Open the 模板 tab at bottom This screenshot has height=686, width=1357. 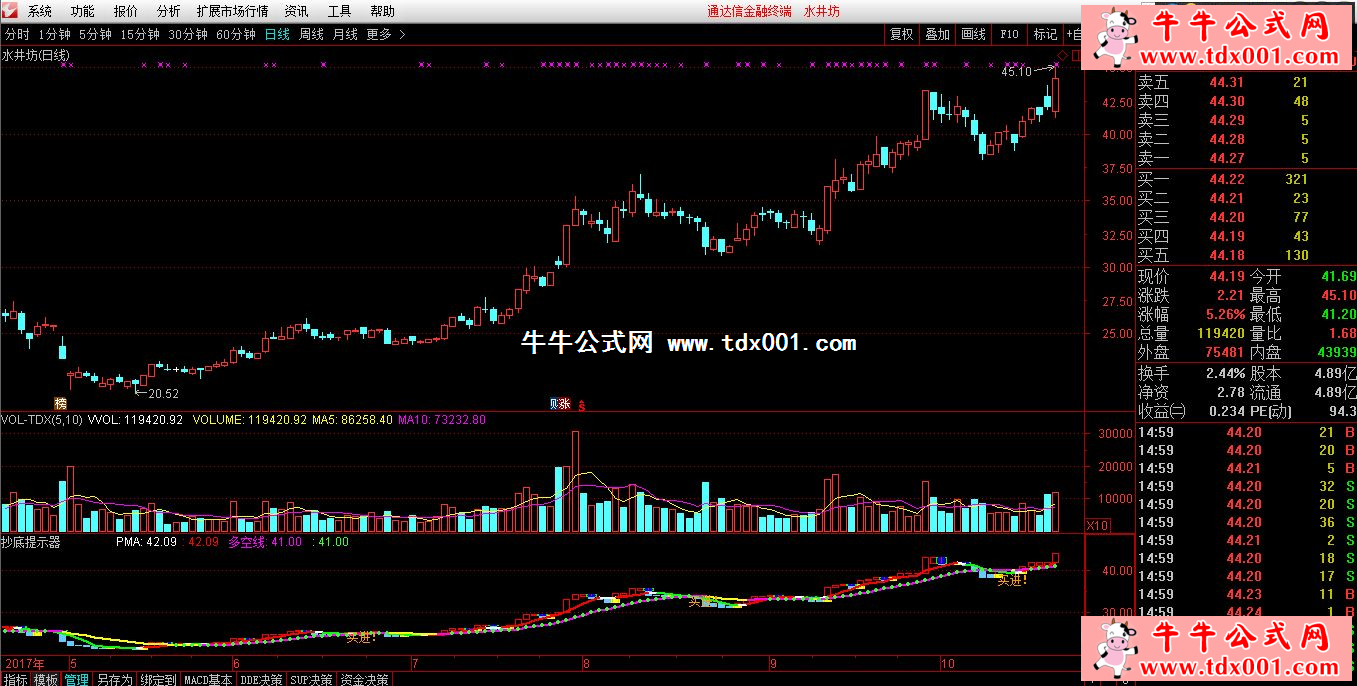[x=46, y=679]
